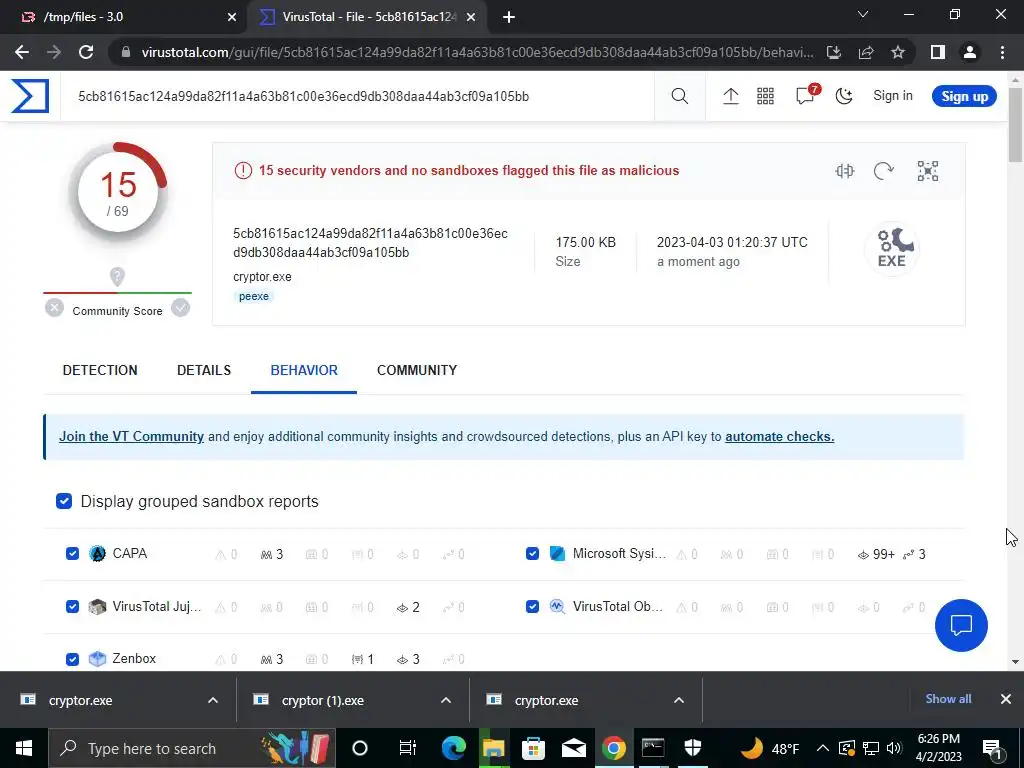Click the VirusTotal logo icon

(x=30, y=96)
